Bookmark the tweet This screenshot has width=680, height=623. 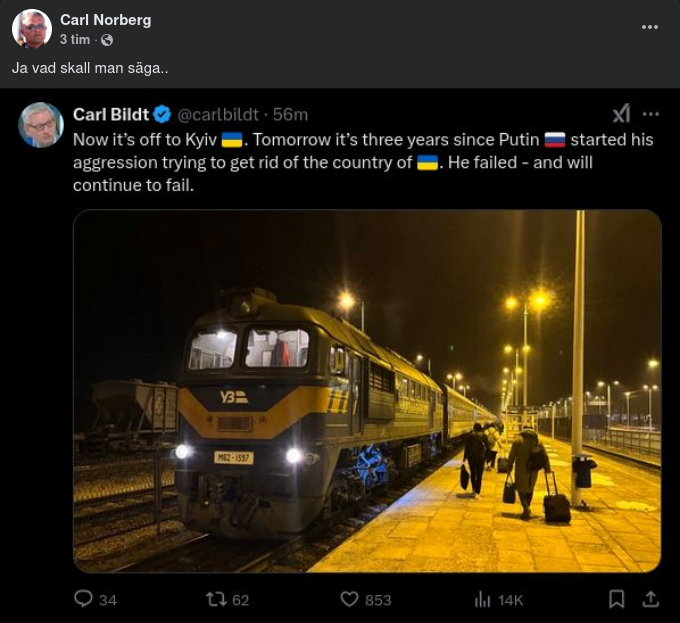coord(617,599)
